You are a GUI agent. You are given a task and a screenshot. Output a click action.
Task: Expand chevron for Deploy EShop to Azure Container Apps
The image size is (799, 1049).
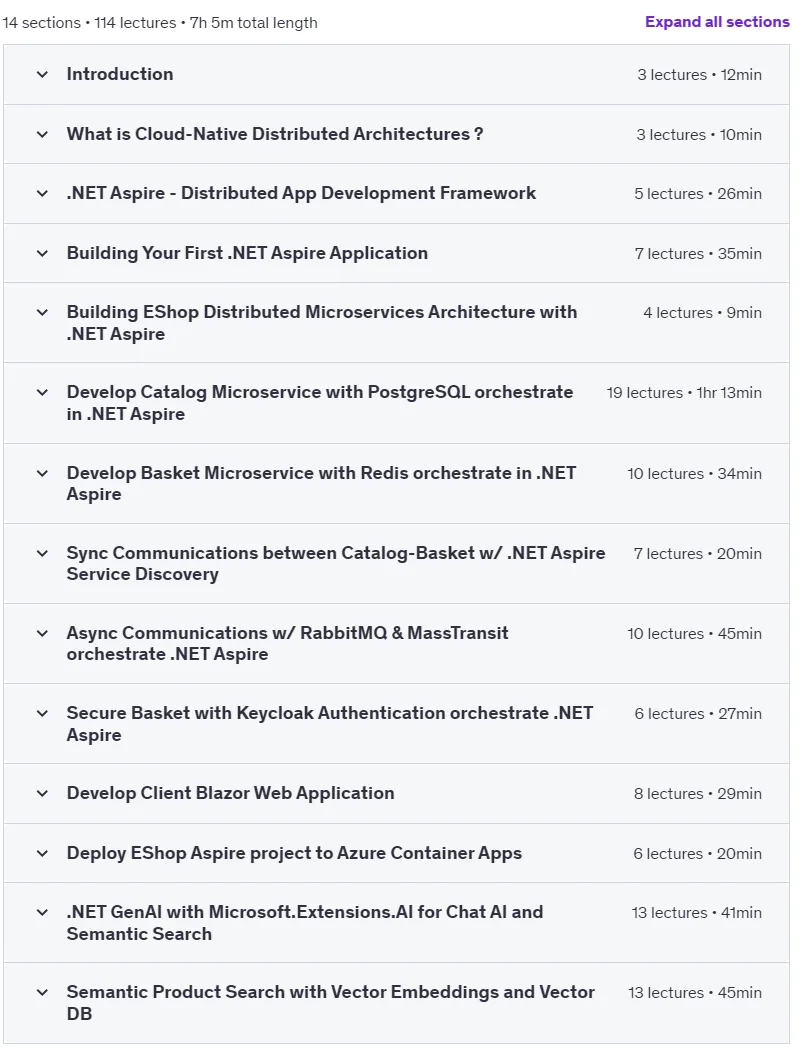[x=42, y=854]
